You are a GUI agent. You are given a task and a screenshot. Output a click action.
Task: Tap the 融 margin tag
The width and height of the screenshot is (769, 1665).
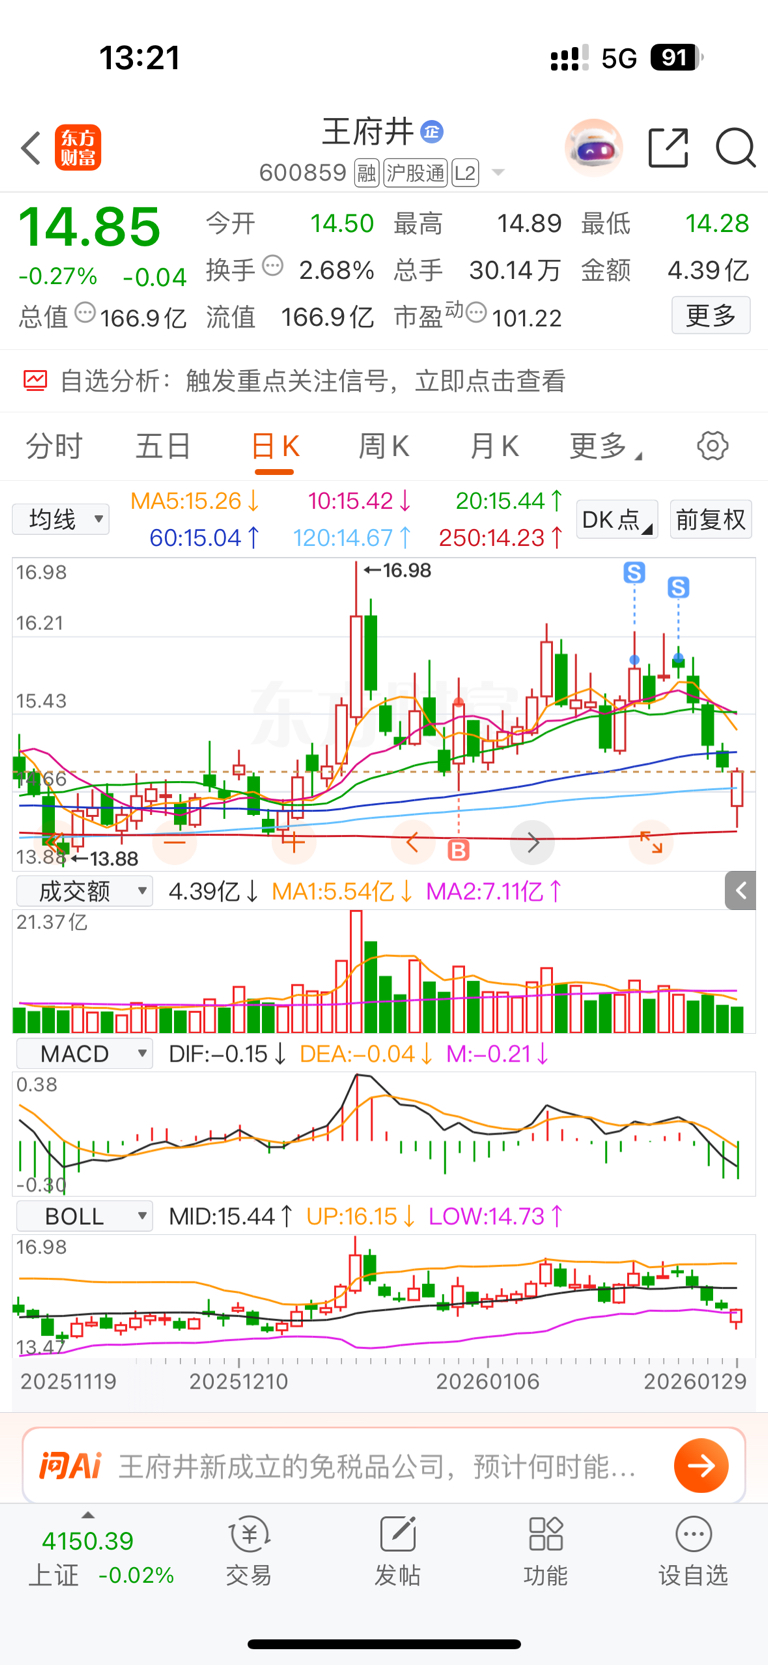[367, 173]
